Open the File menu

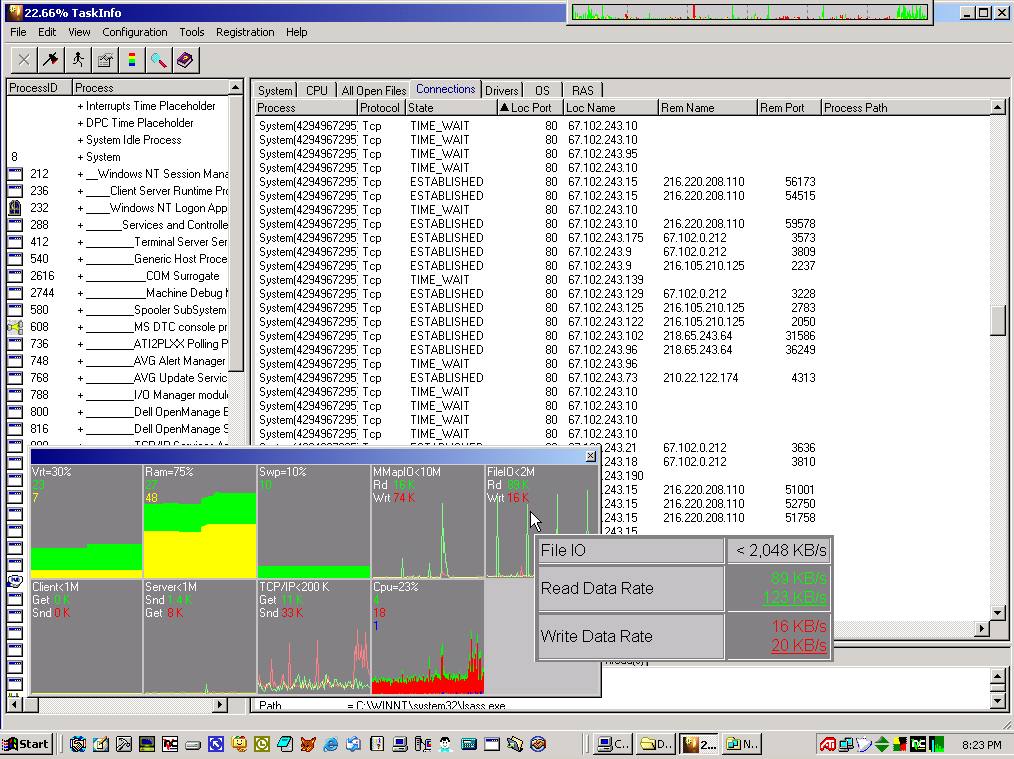pyautogui.click(x=18, y=32)
